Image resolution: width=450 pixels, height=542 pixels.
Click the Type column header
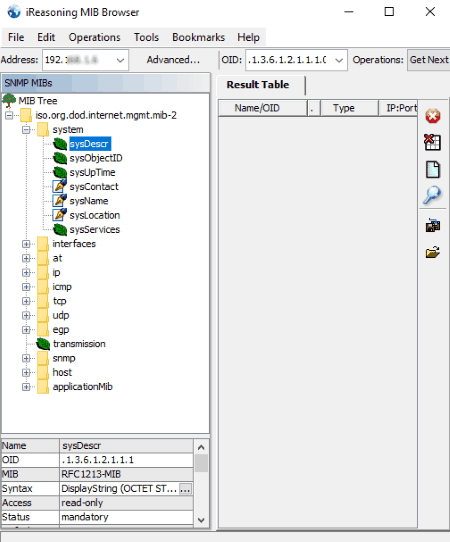click(x=349, y=108)
